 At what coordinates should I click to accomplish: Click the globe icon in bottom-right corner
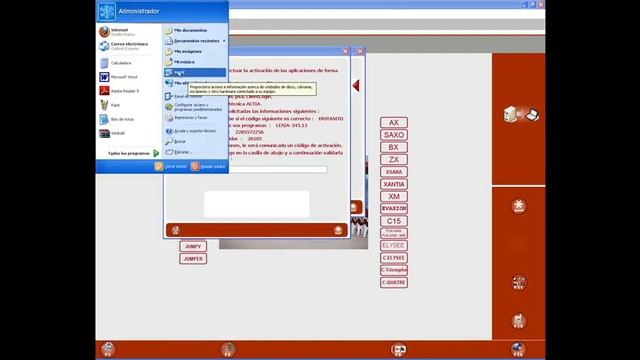(518, 349)
